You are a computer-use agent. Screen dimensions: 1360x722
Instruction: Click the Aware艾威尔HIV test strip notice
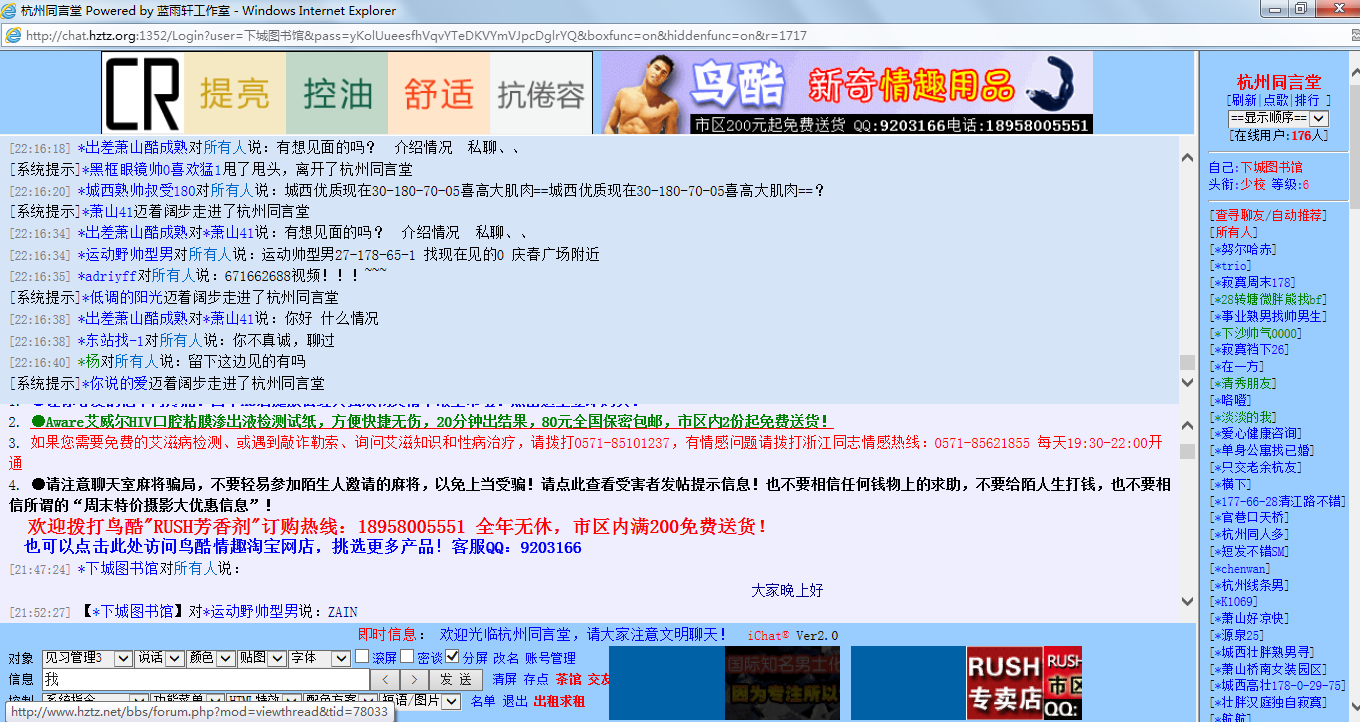[430, 422]
